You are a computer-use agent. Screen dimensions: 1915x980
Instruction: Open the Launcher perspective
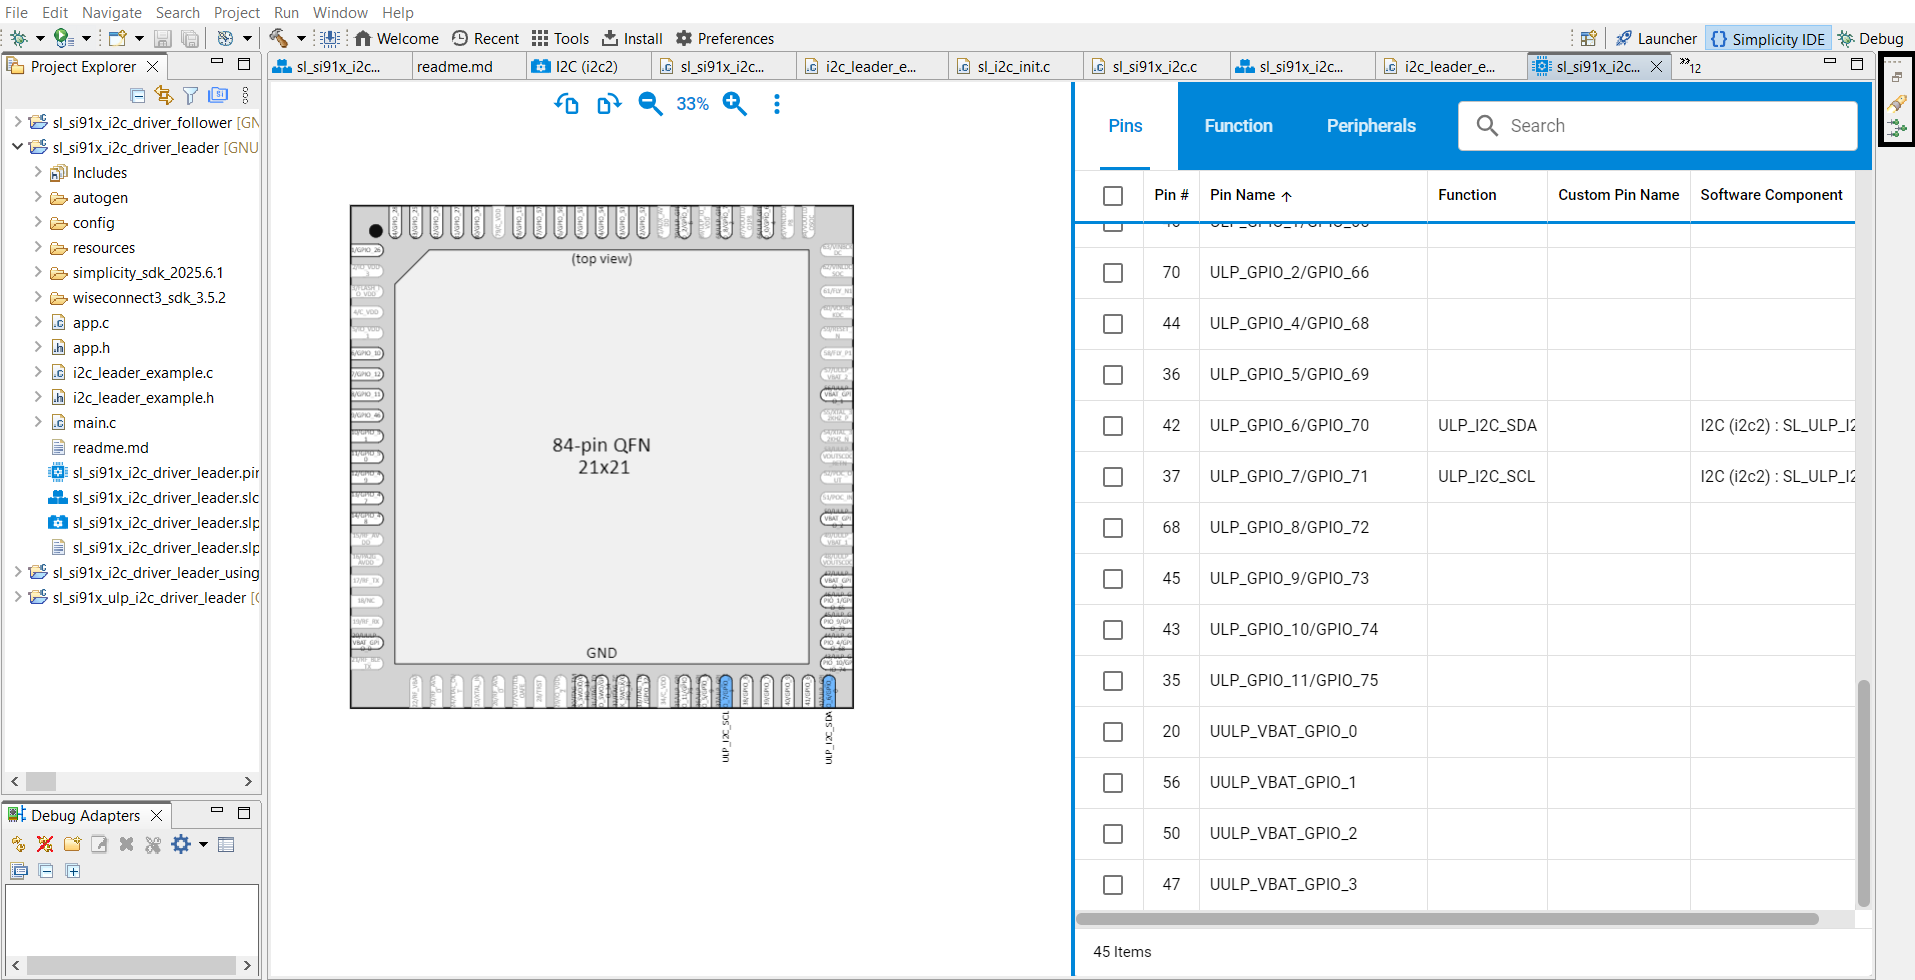1655,38
